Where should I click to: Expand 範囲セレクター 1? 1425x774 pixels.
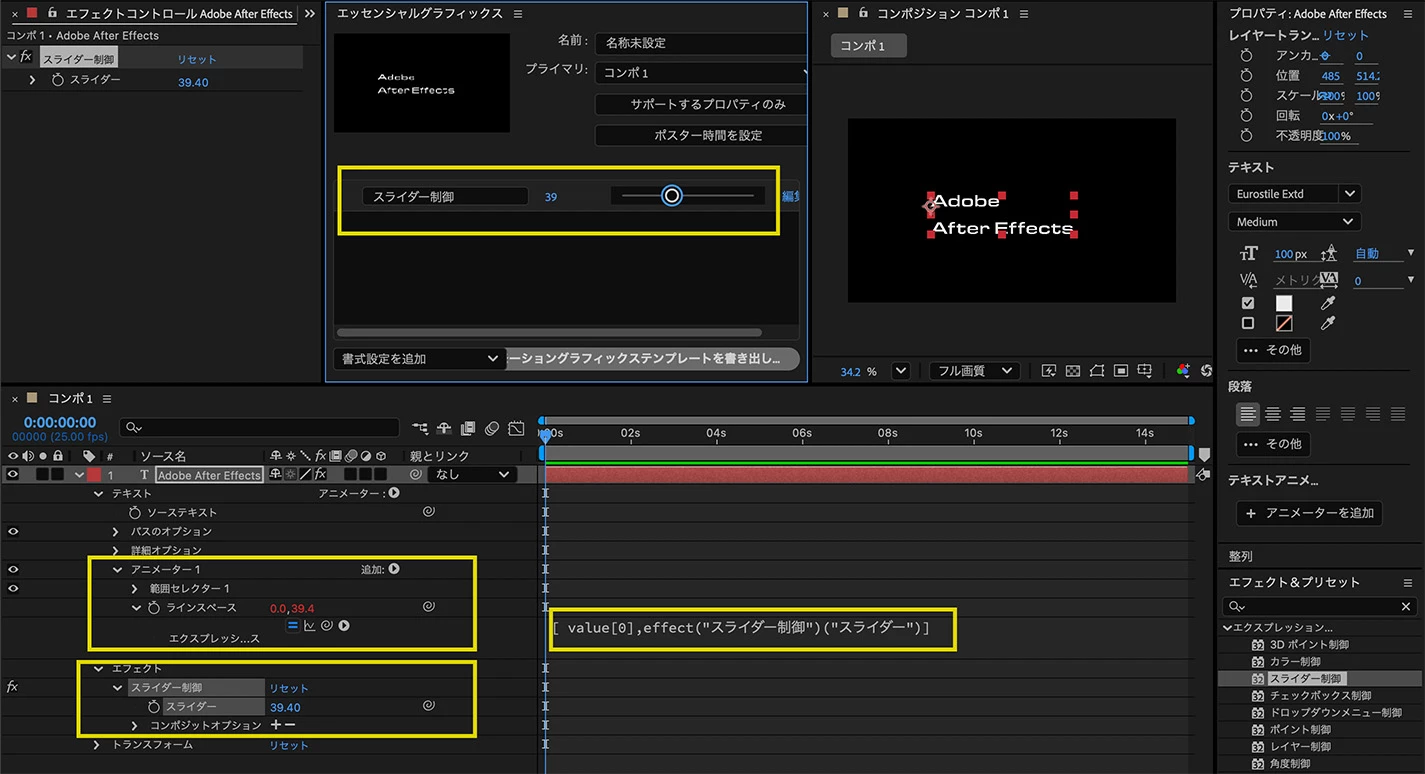click(135, 589)
